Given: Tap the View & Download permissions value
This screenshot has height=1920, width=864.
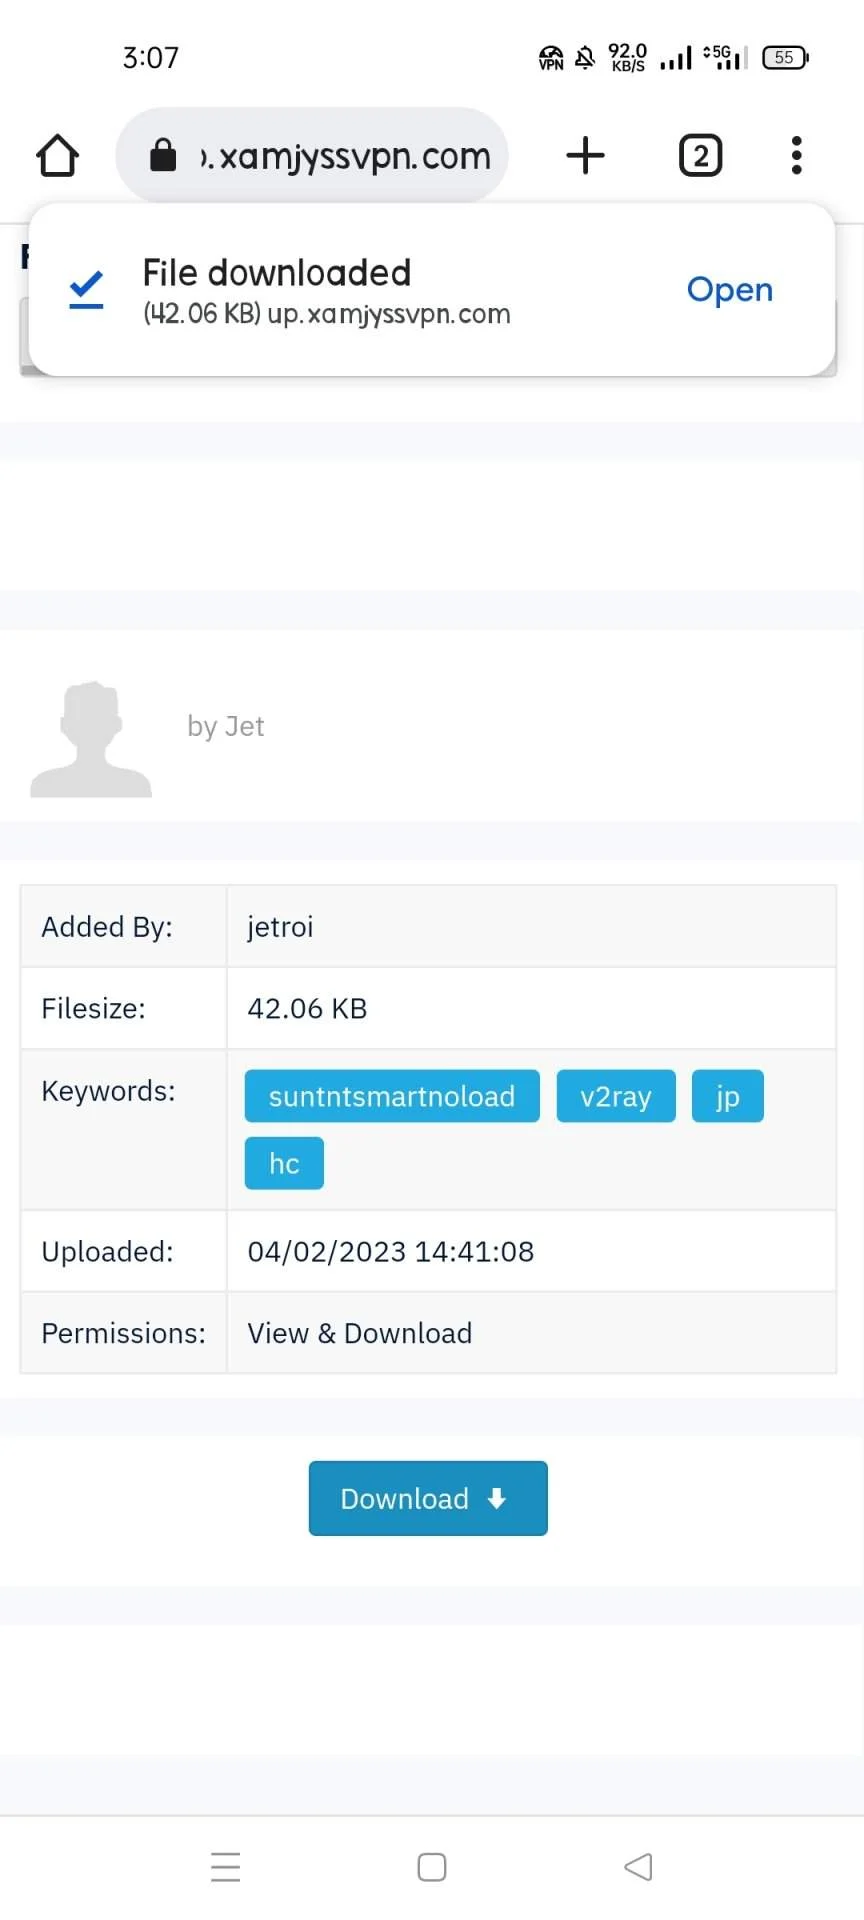Looking at the screenshot, I should pyautogui.click(x=360, y=1333).
